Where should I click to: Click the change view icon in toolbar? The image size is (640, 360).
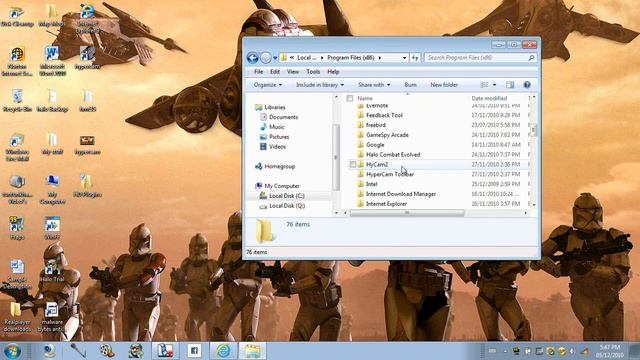484,85
